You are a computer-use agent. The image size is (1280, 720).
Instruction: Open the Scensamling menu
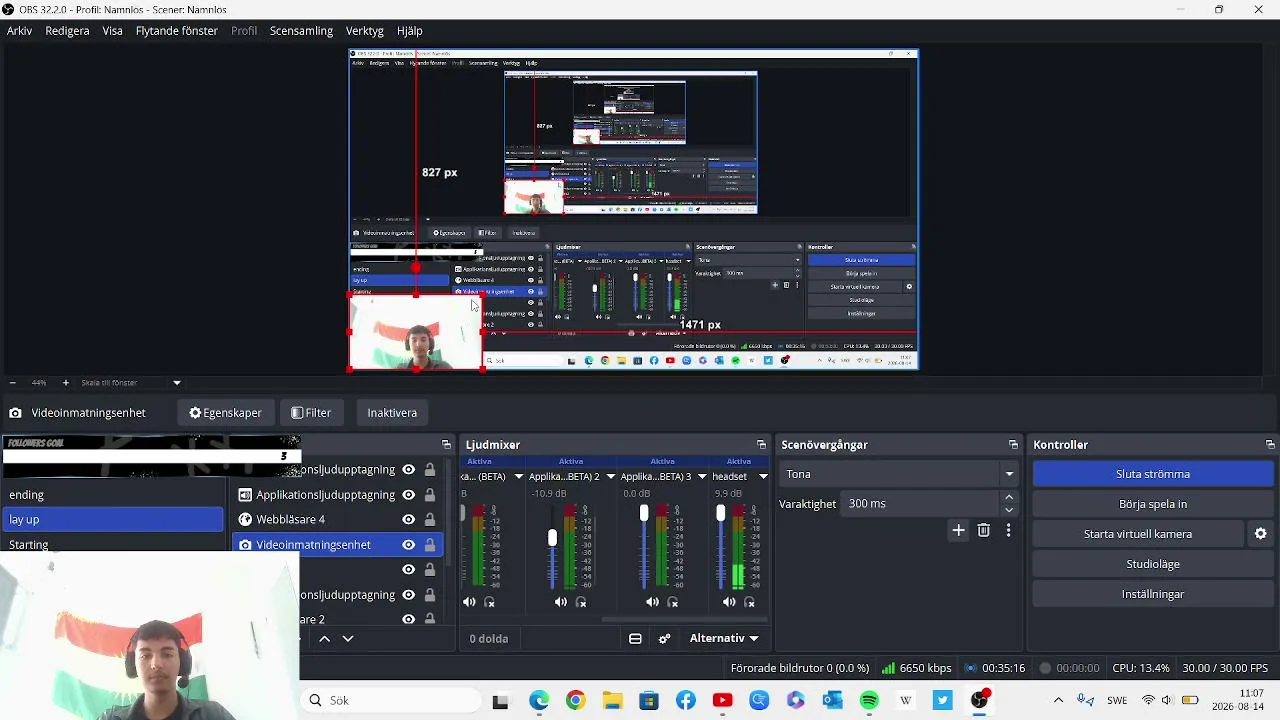[301, 31]
